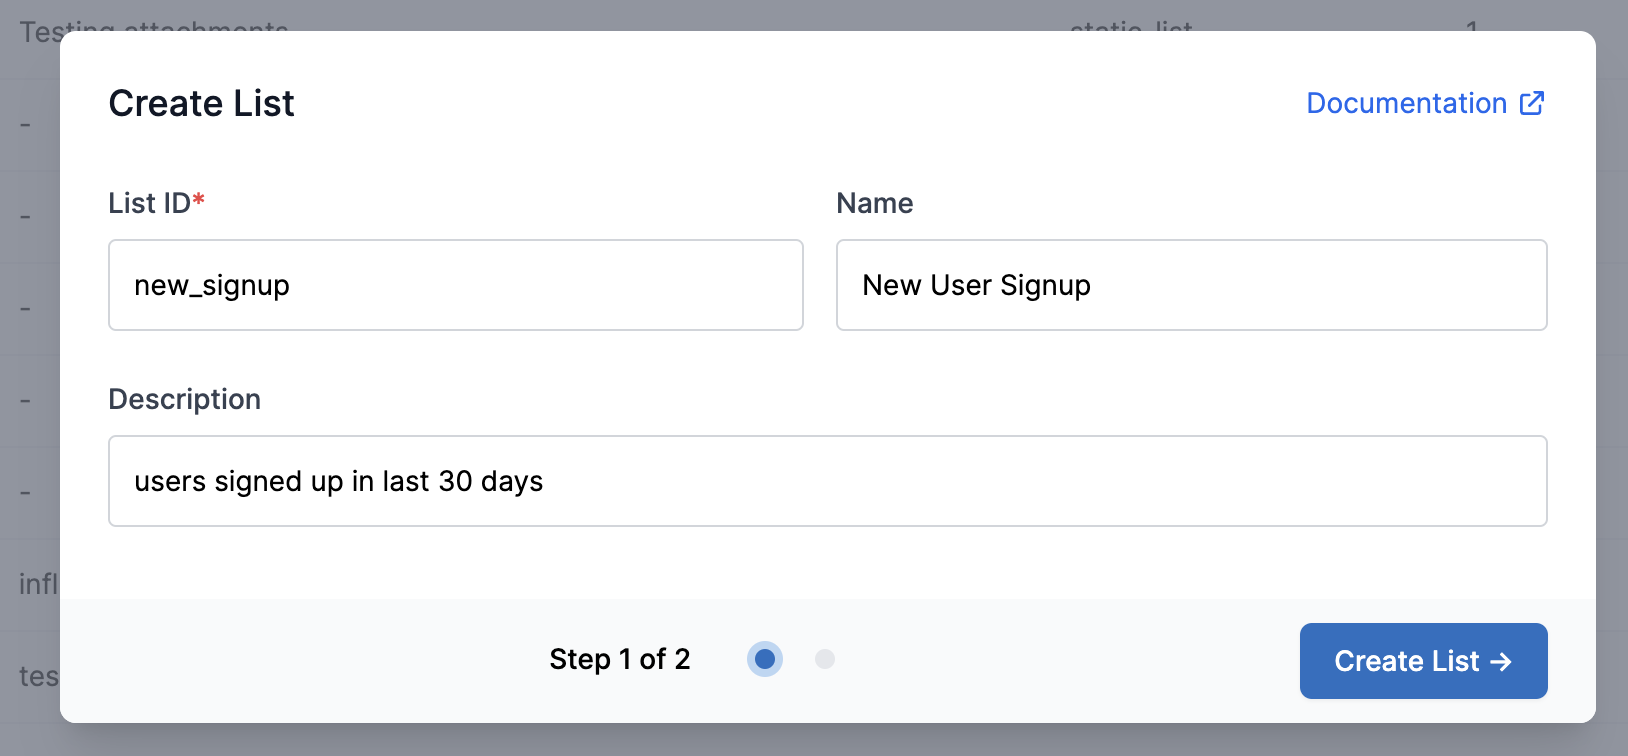The image size is (1628, 756).
Task: Click the partially hidden "tes" background row
Action: tap(38, 676)
